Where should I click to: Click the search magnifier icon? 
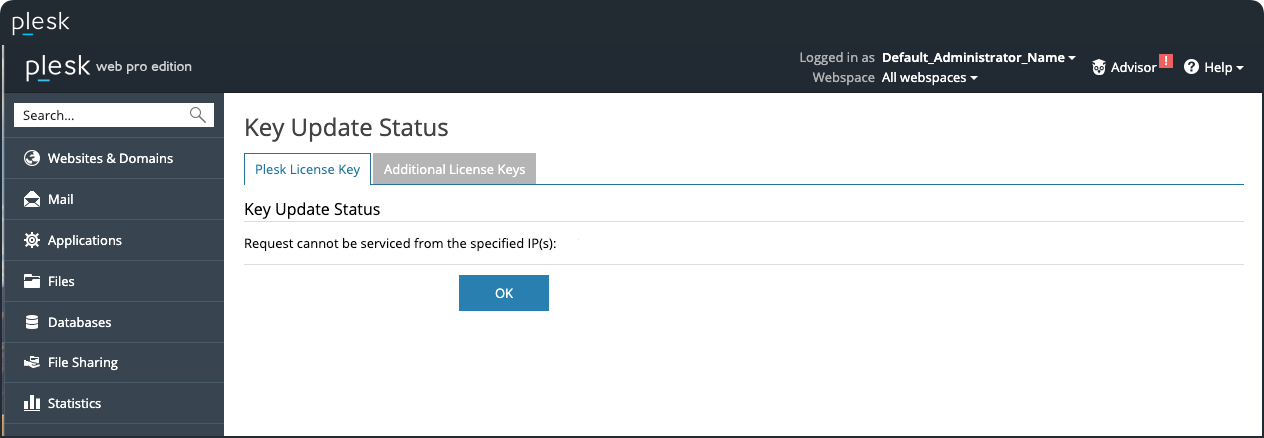click(198, 115)
